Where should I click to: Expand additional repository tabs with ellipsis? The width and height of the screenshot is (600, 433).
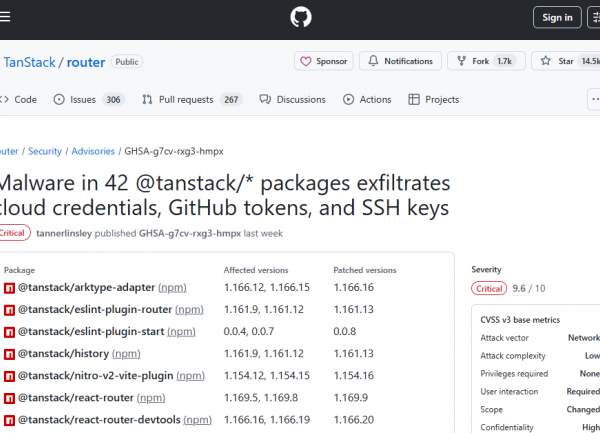coord(594,99)
